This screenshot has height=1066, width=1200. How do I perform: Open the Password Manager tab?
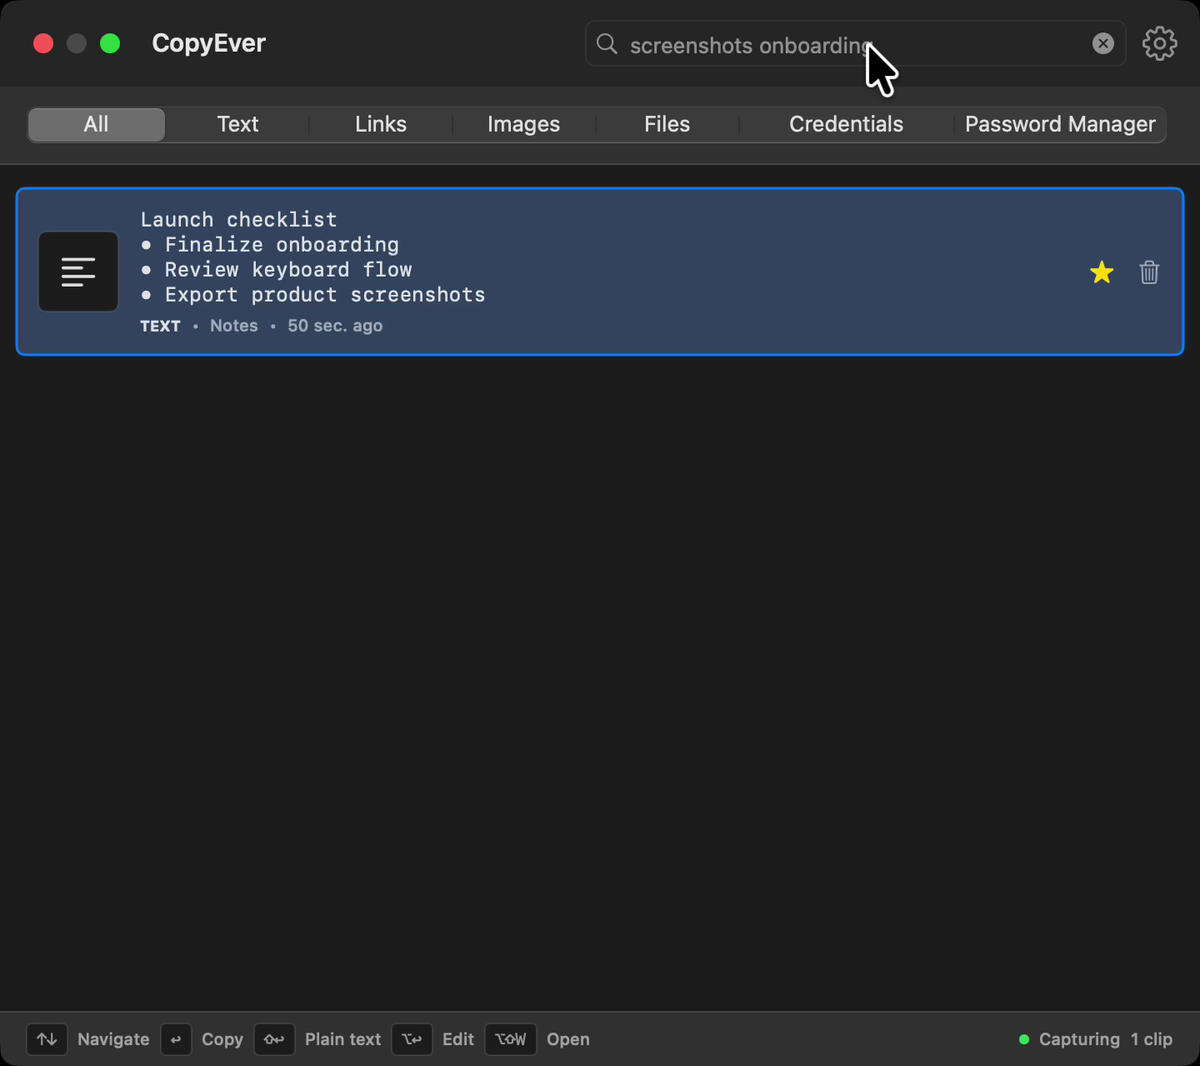[x=1060, y=124]
